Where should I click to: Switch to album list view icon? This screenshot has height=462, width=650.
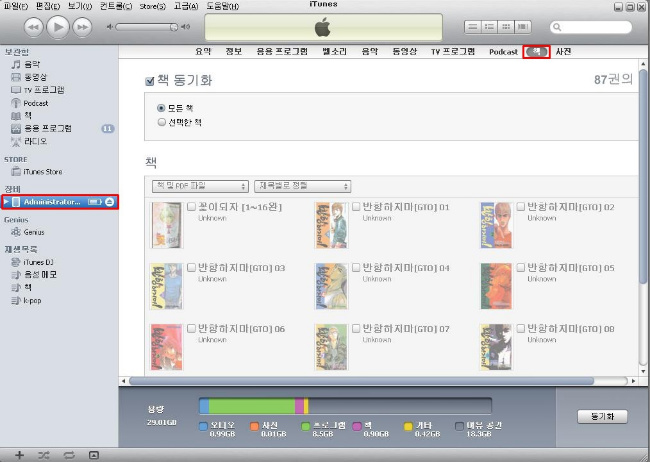click(x=489, y=27)
